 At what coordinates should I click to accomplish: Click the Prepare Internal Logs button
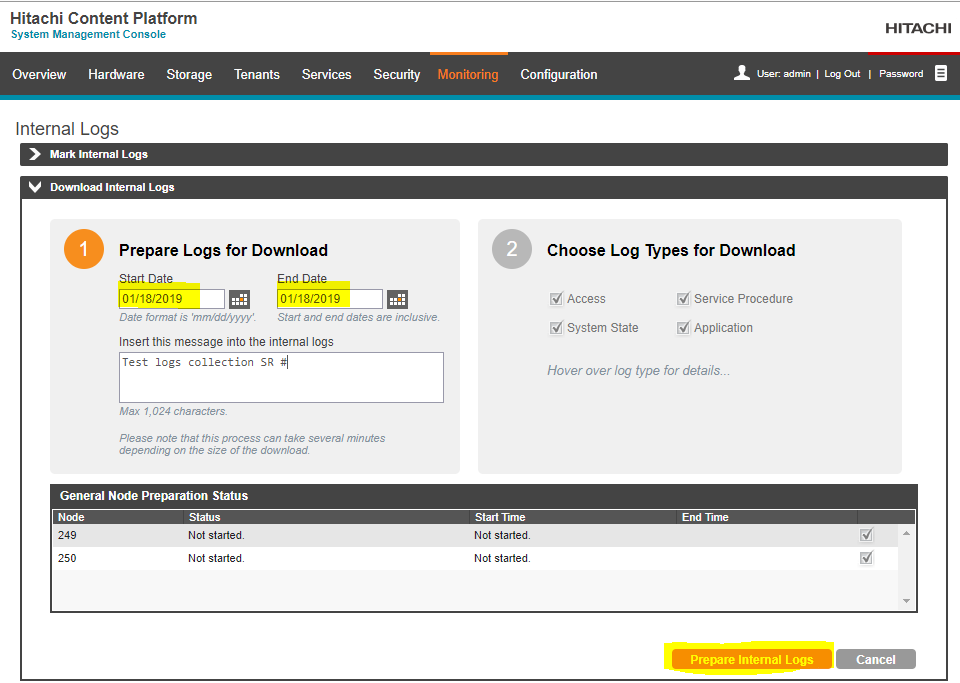click(x=750, y=659)
